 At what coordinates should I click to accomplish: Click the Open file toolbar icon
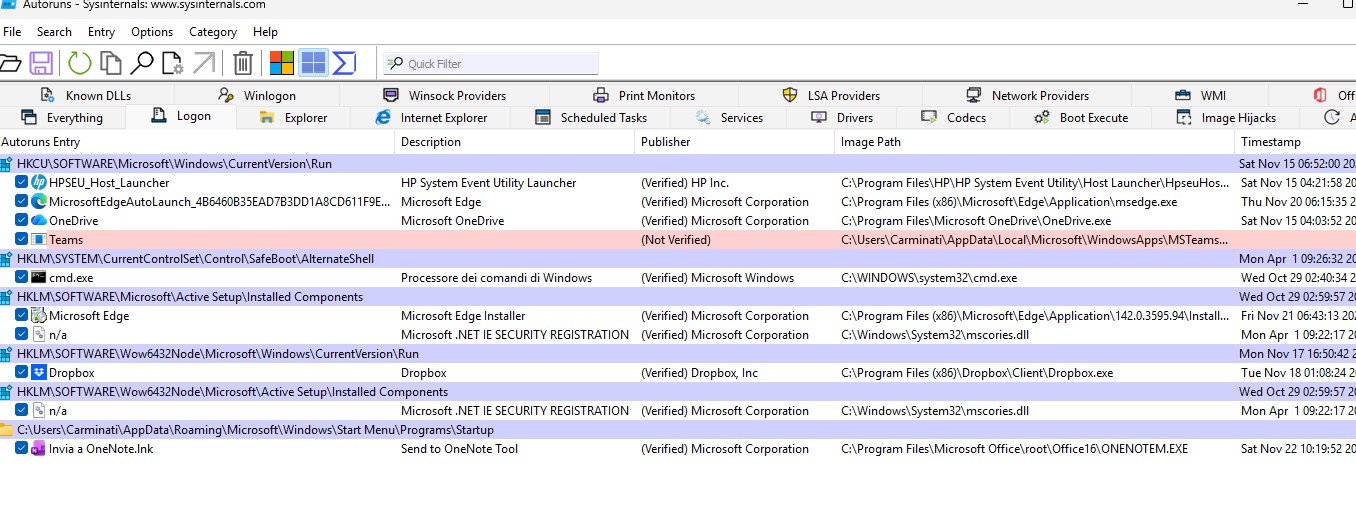click(9, 64)
